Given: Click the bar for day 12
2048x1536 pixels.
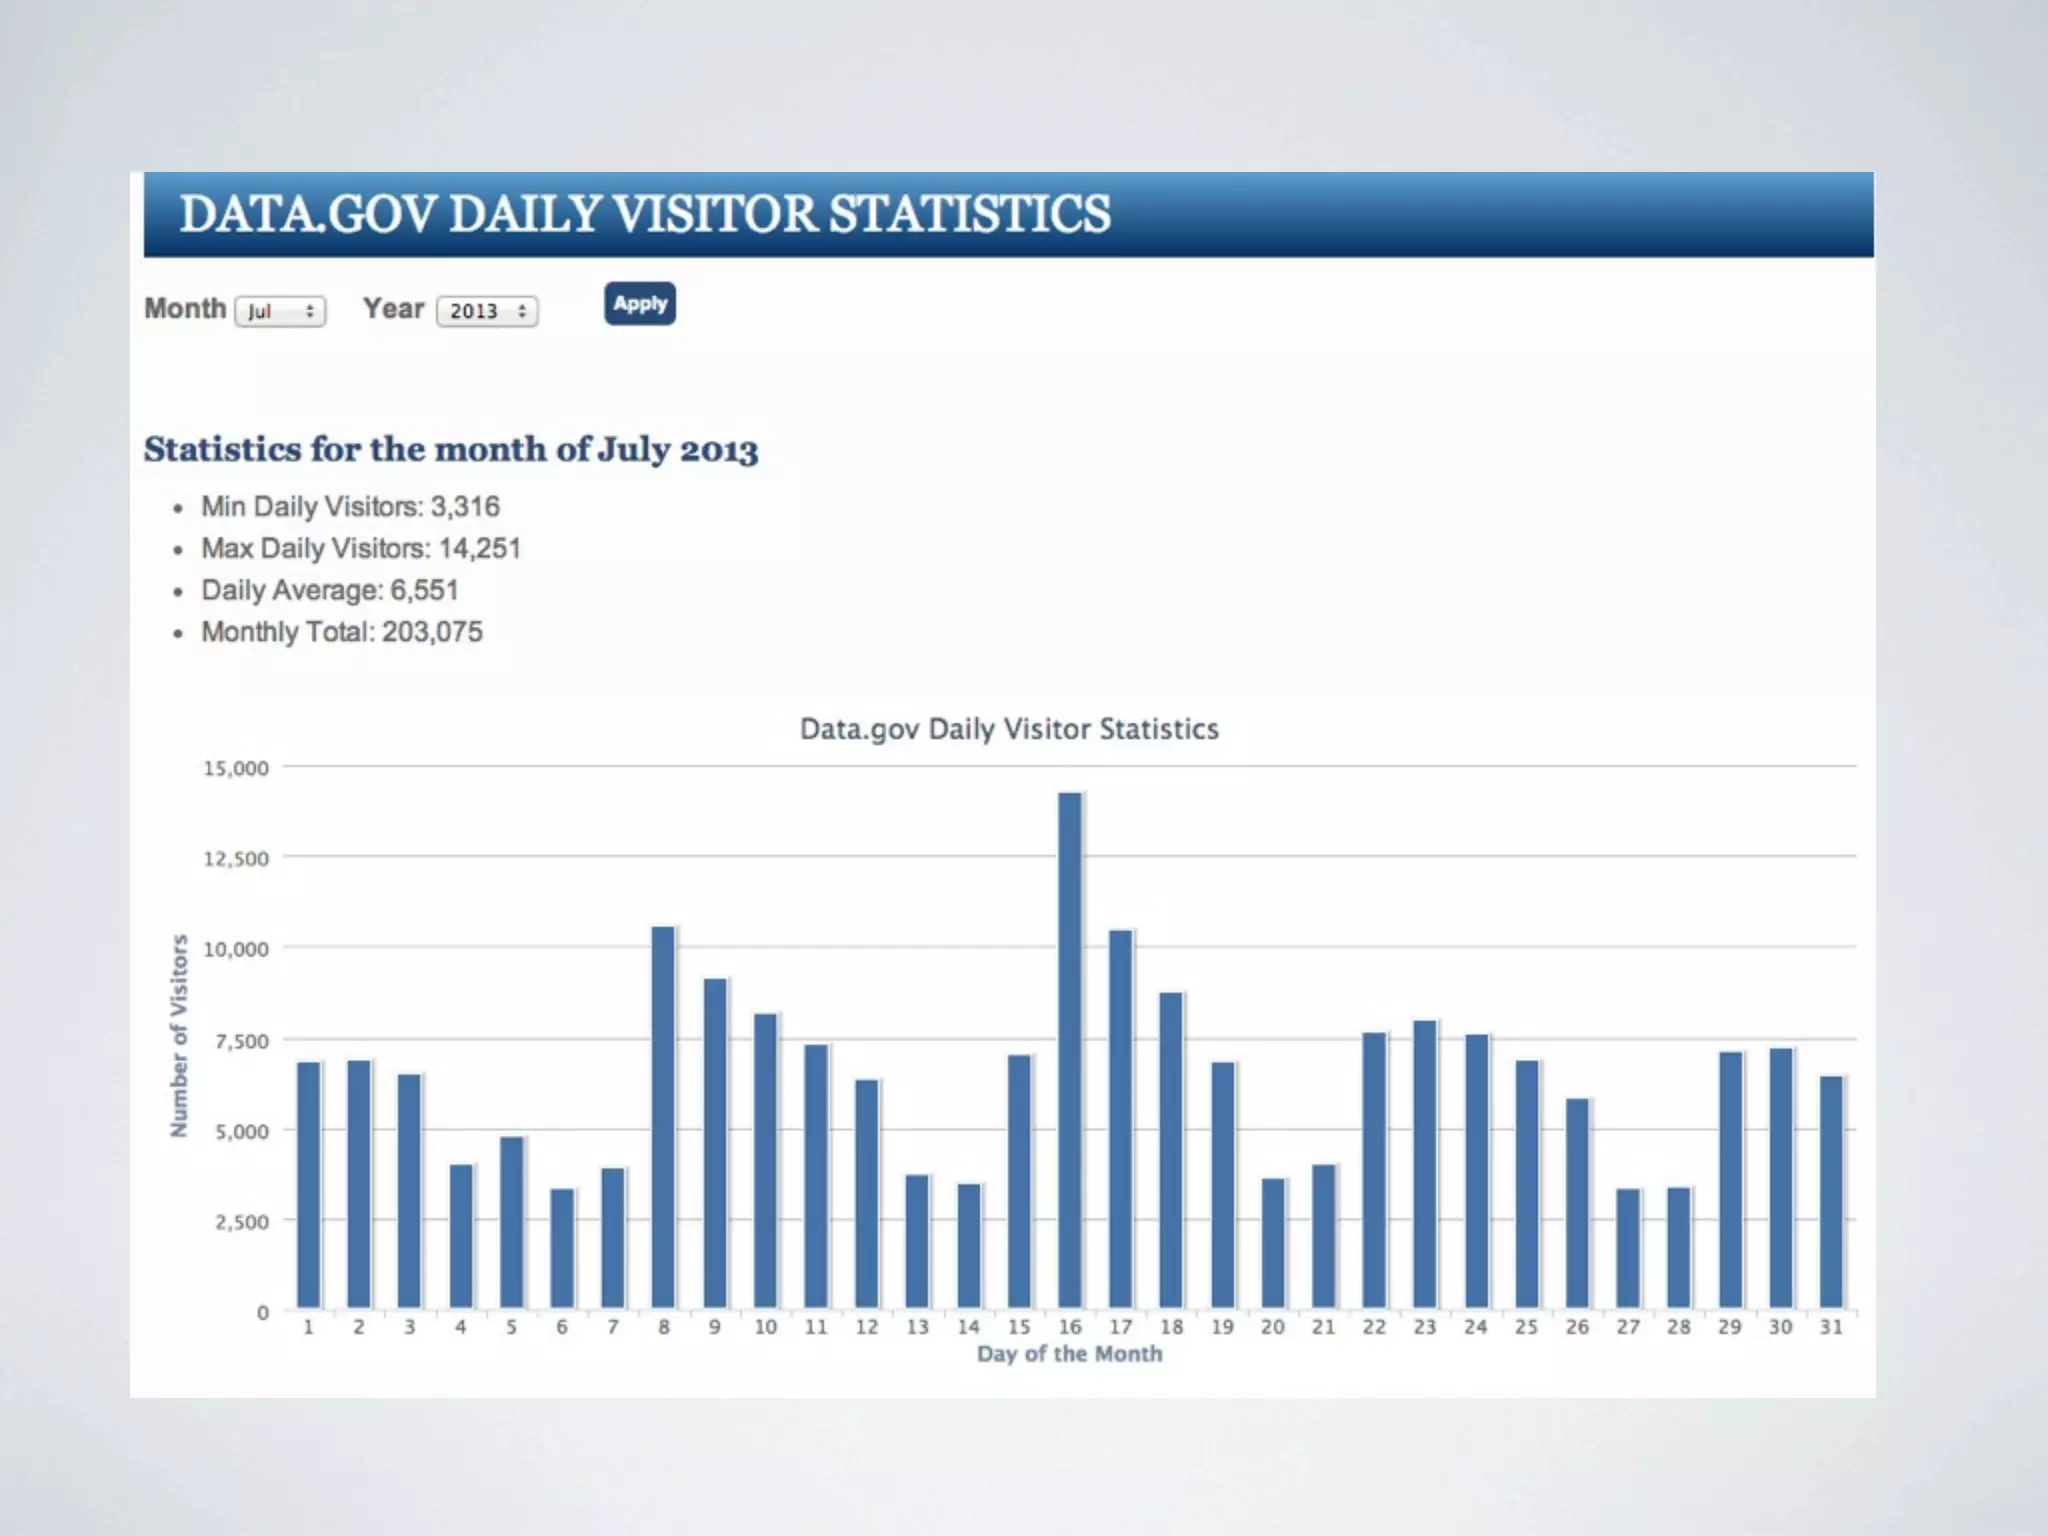Looking at the screenshot, I should 866,1194.
